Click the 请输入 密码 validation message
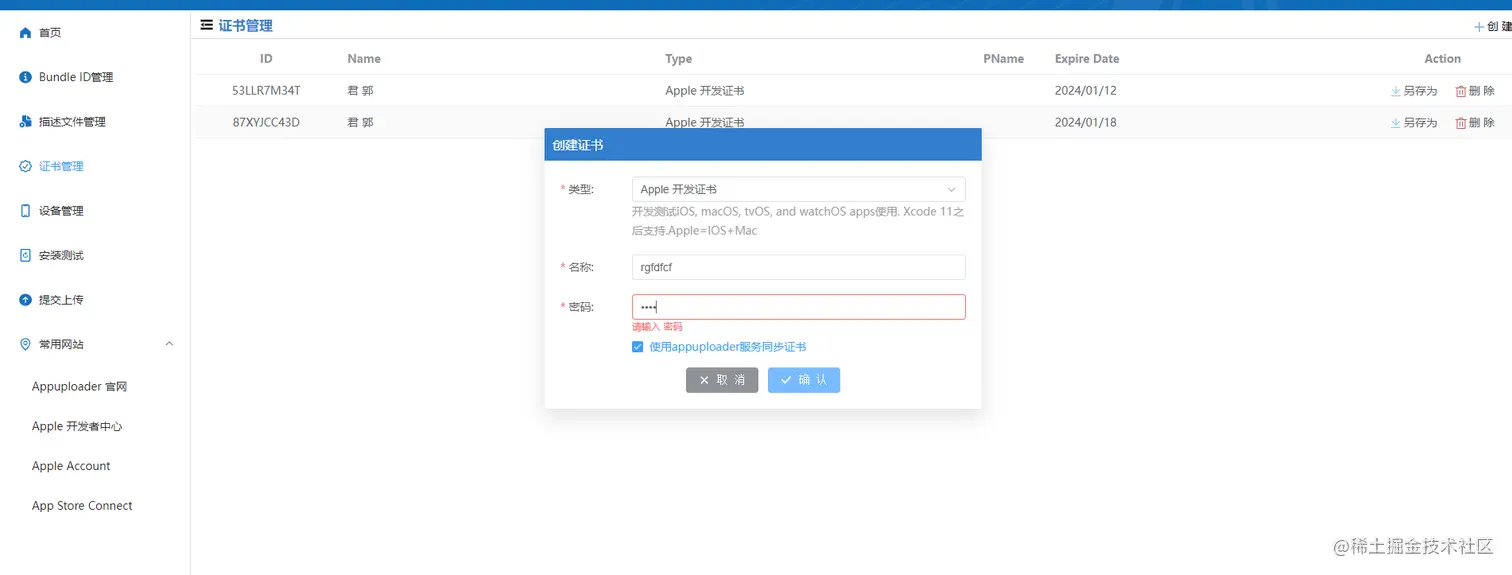The width and height of the screenshot is (1512, 575). click(x=657, y=327)
